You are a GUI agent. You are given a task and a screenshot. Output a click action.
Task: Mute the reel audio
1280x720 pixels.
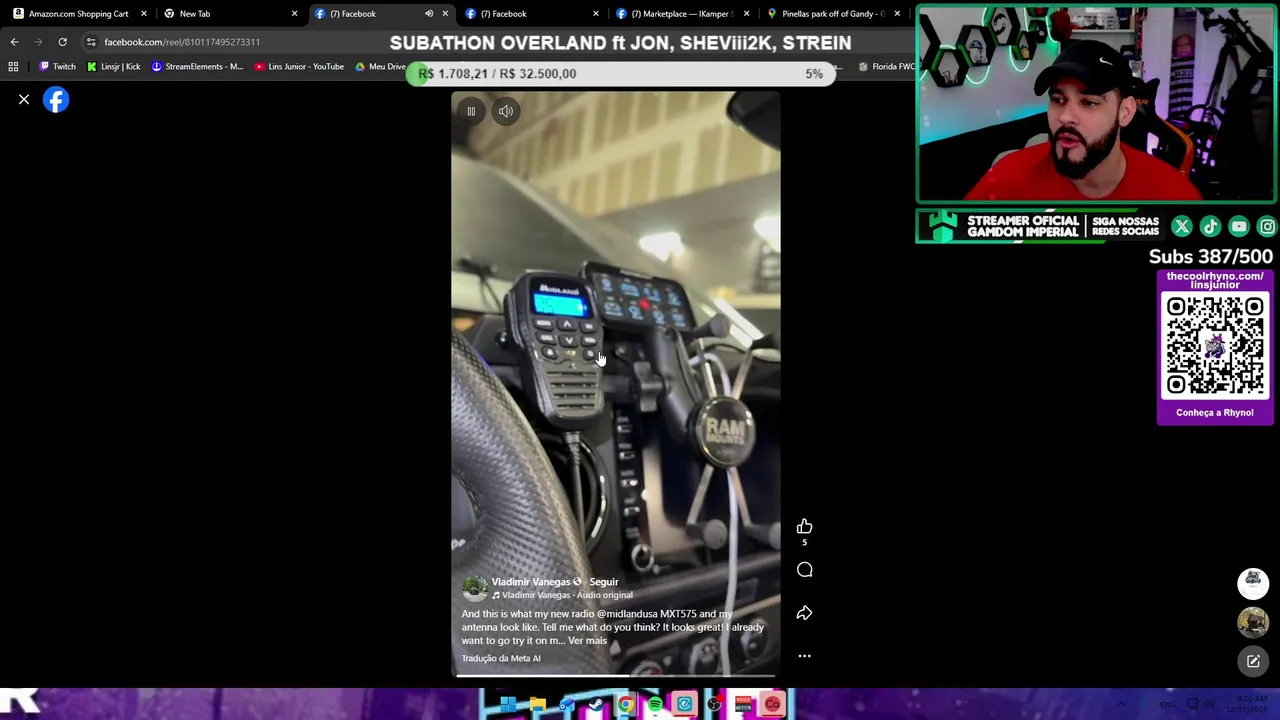point(506,111)
